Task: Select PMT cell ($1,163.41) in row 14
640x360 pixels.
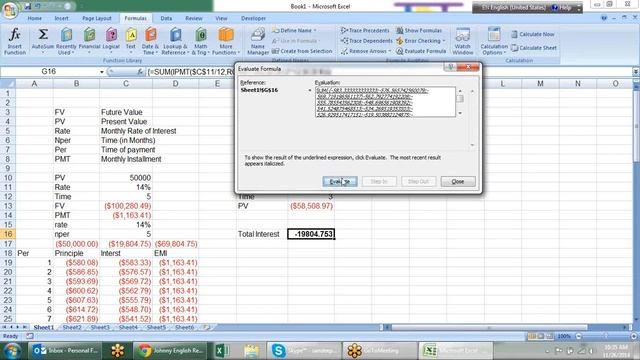Action: (126, 216)
